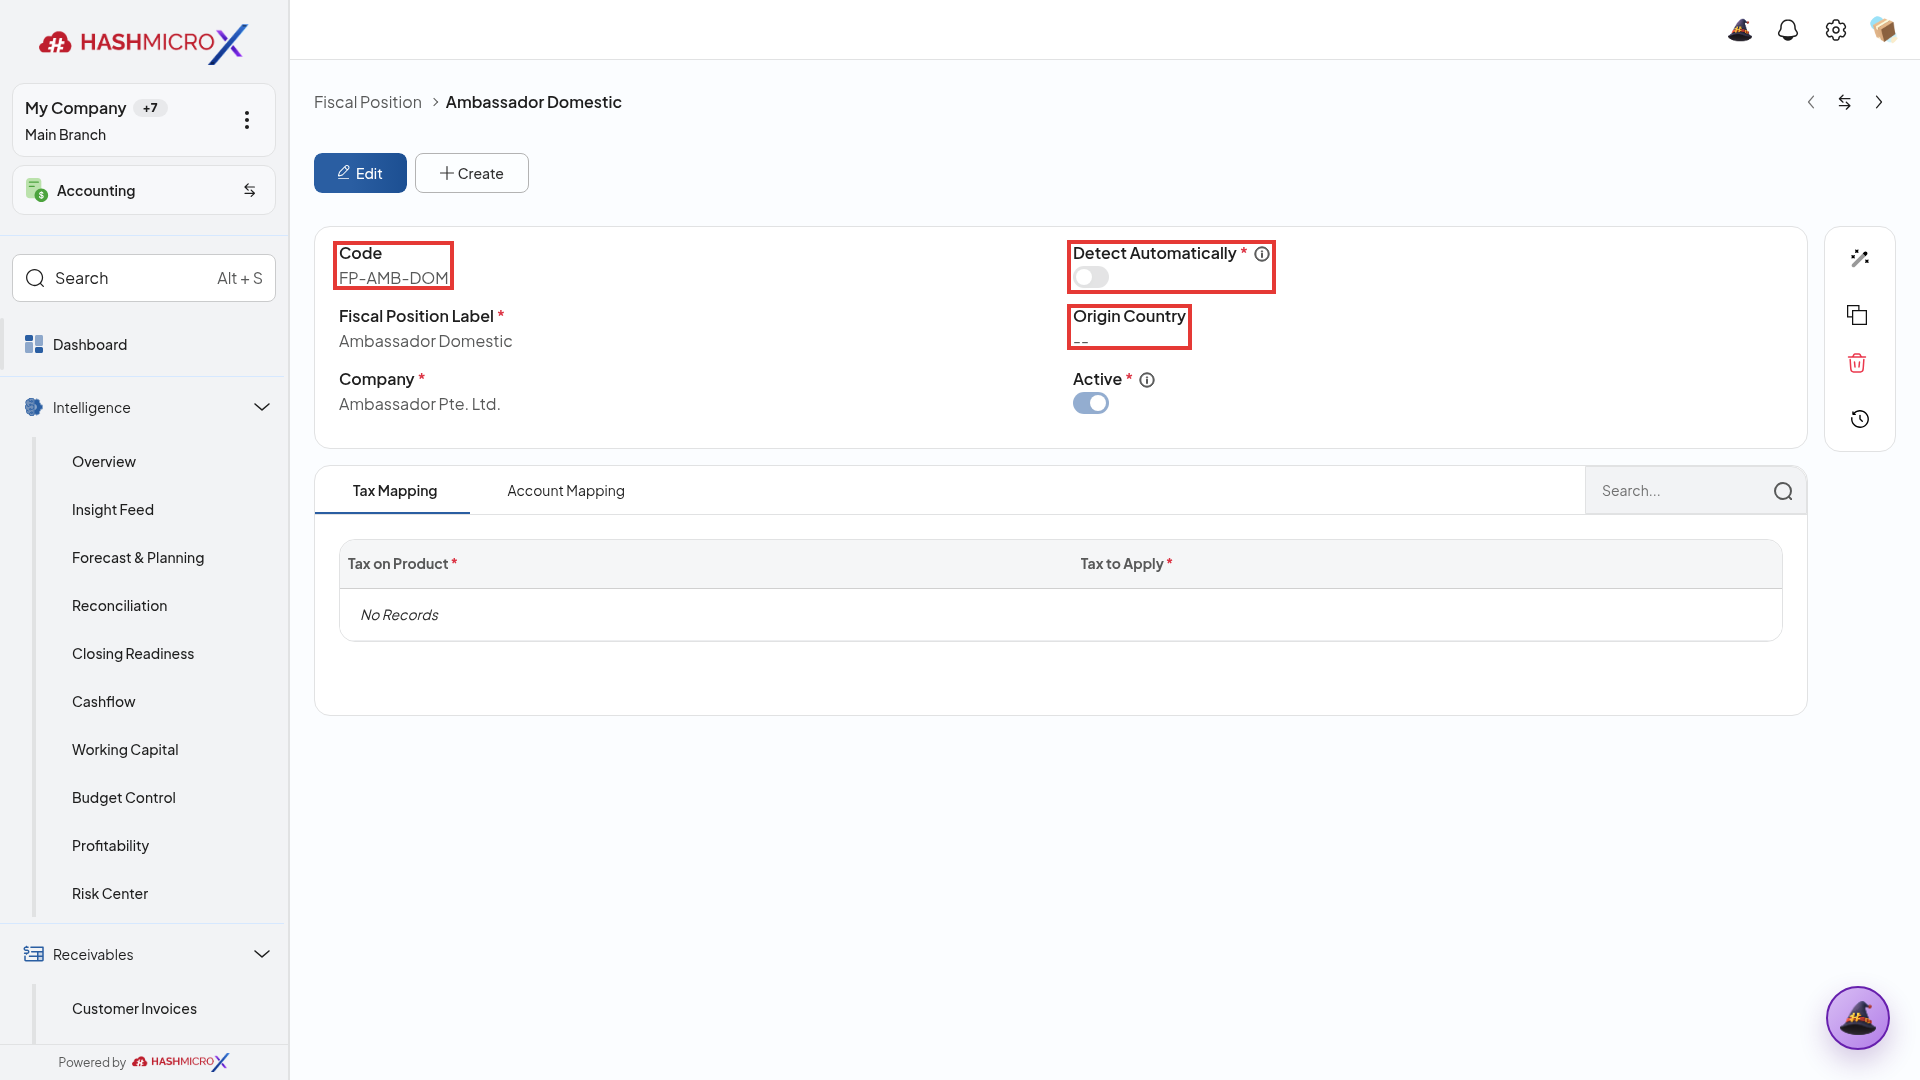Duplicate record using copy icon
This screenshot has height=1080, width=1920.
[1858, 315]
